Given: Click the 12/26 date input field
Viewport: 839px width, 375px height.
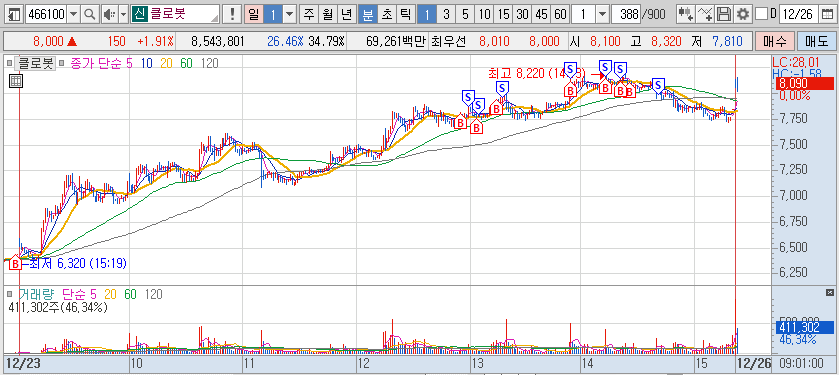Looking at the screenshot, I should point(800,14).
